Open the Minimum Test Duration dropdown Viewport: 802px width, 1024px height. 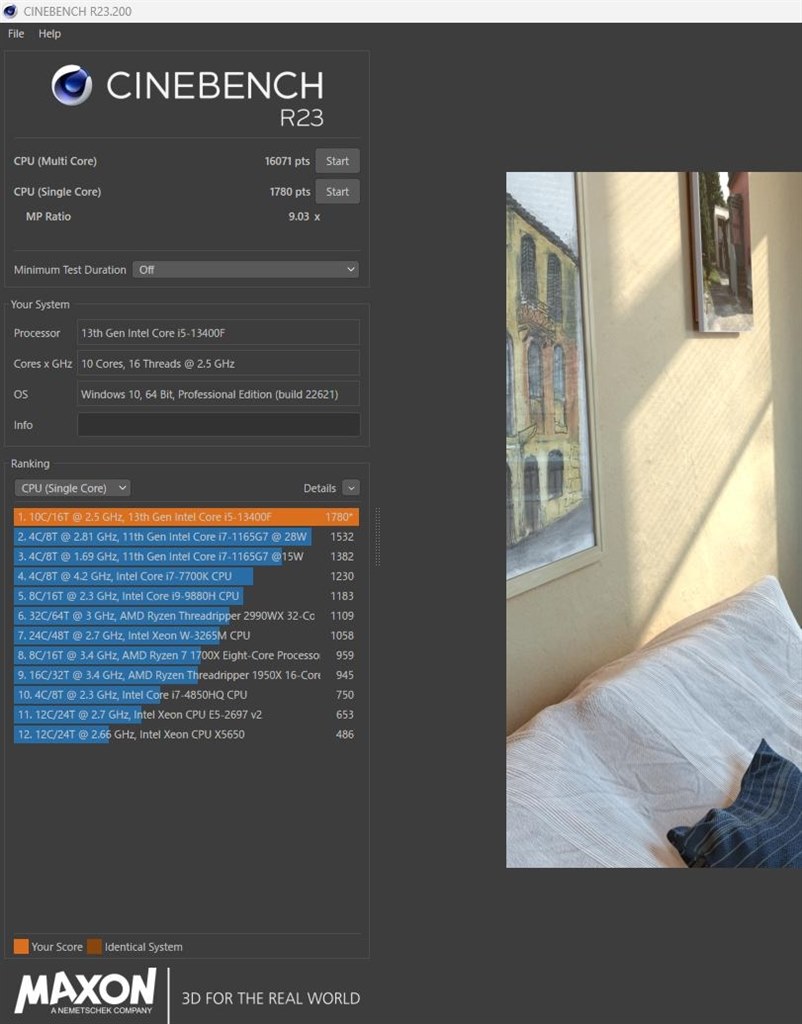click(246, 269)
